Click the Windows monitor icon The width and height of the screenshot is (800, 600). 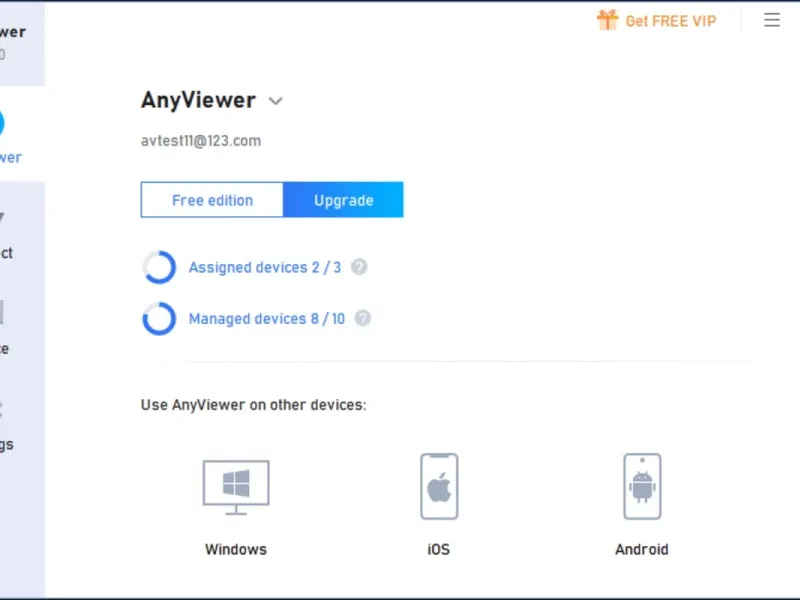point(236,487)
